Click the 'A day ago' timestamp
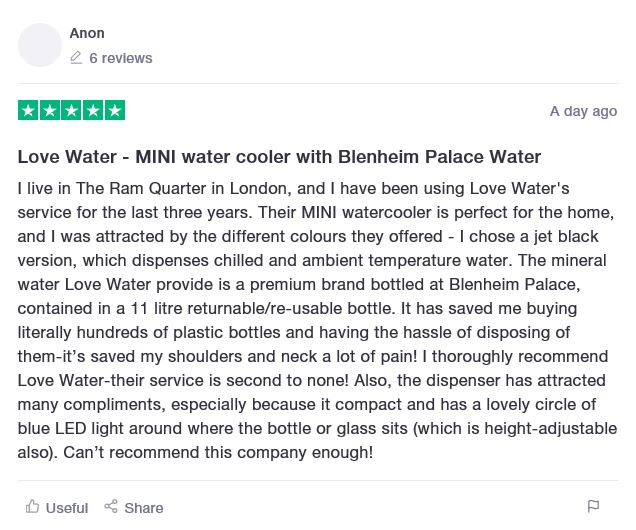This screenshot has width=636, height=530. click(583, 111)
